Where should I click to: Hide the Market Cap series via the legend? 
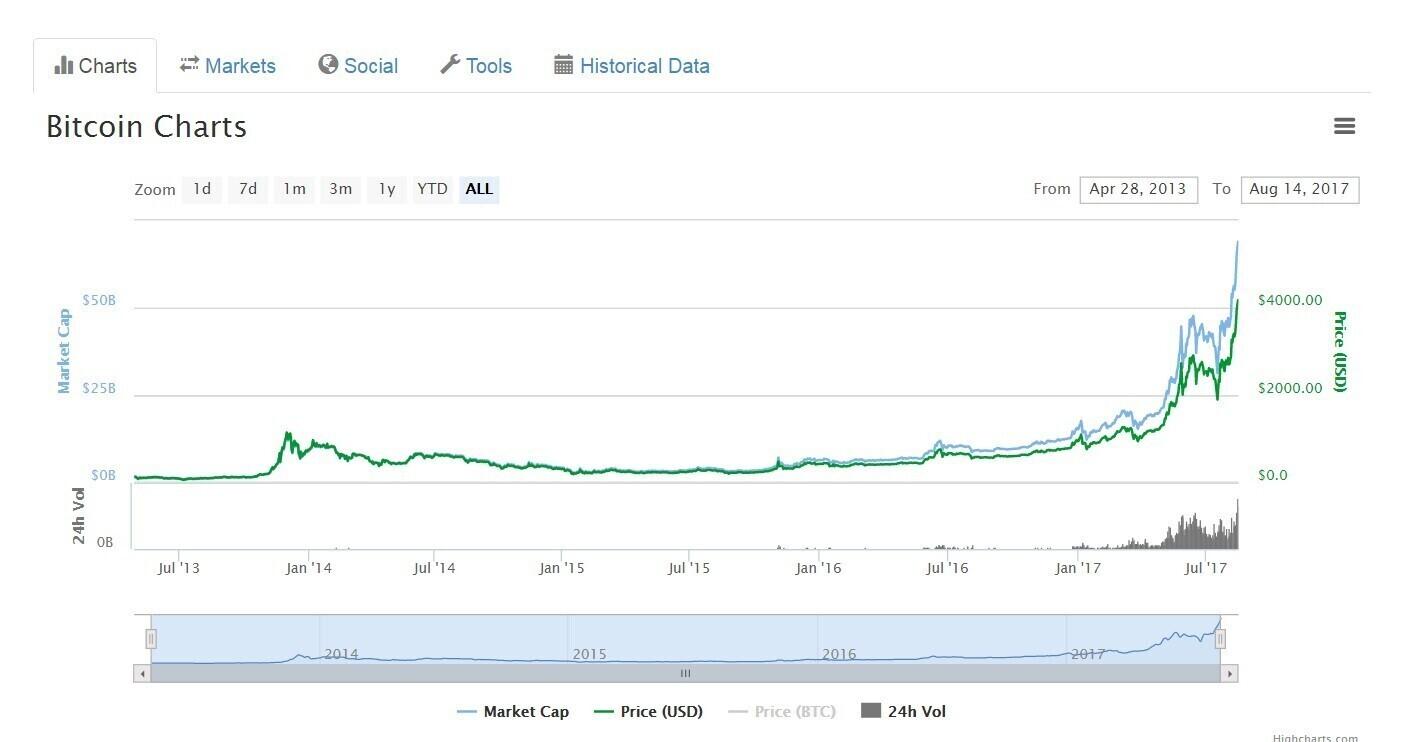click(513, 711)
